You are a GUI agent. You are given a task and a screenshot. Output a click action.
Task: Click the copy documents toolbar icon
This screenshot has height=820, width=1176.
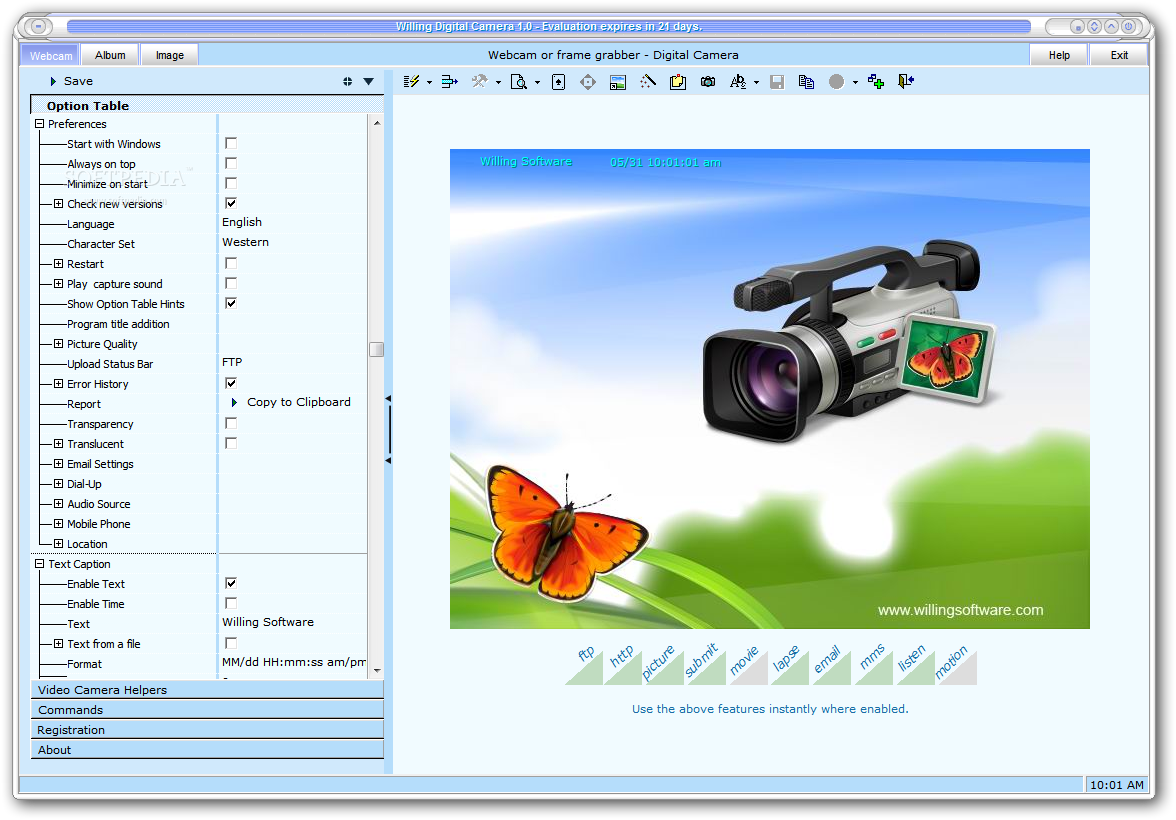coord(806,82)
